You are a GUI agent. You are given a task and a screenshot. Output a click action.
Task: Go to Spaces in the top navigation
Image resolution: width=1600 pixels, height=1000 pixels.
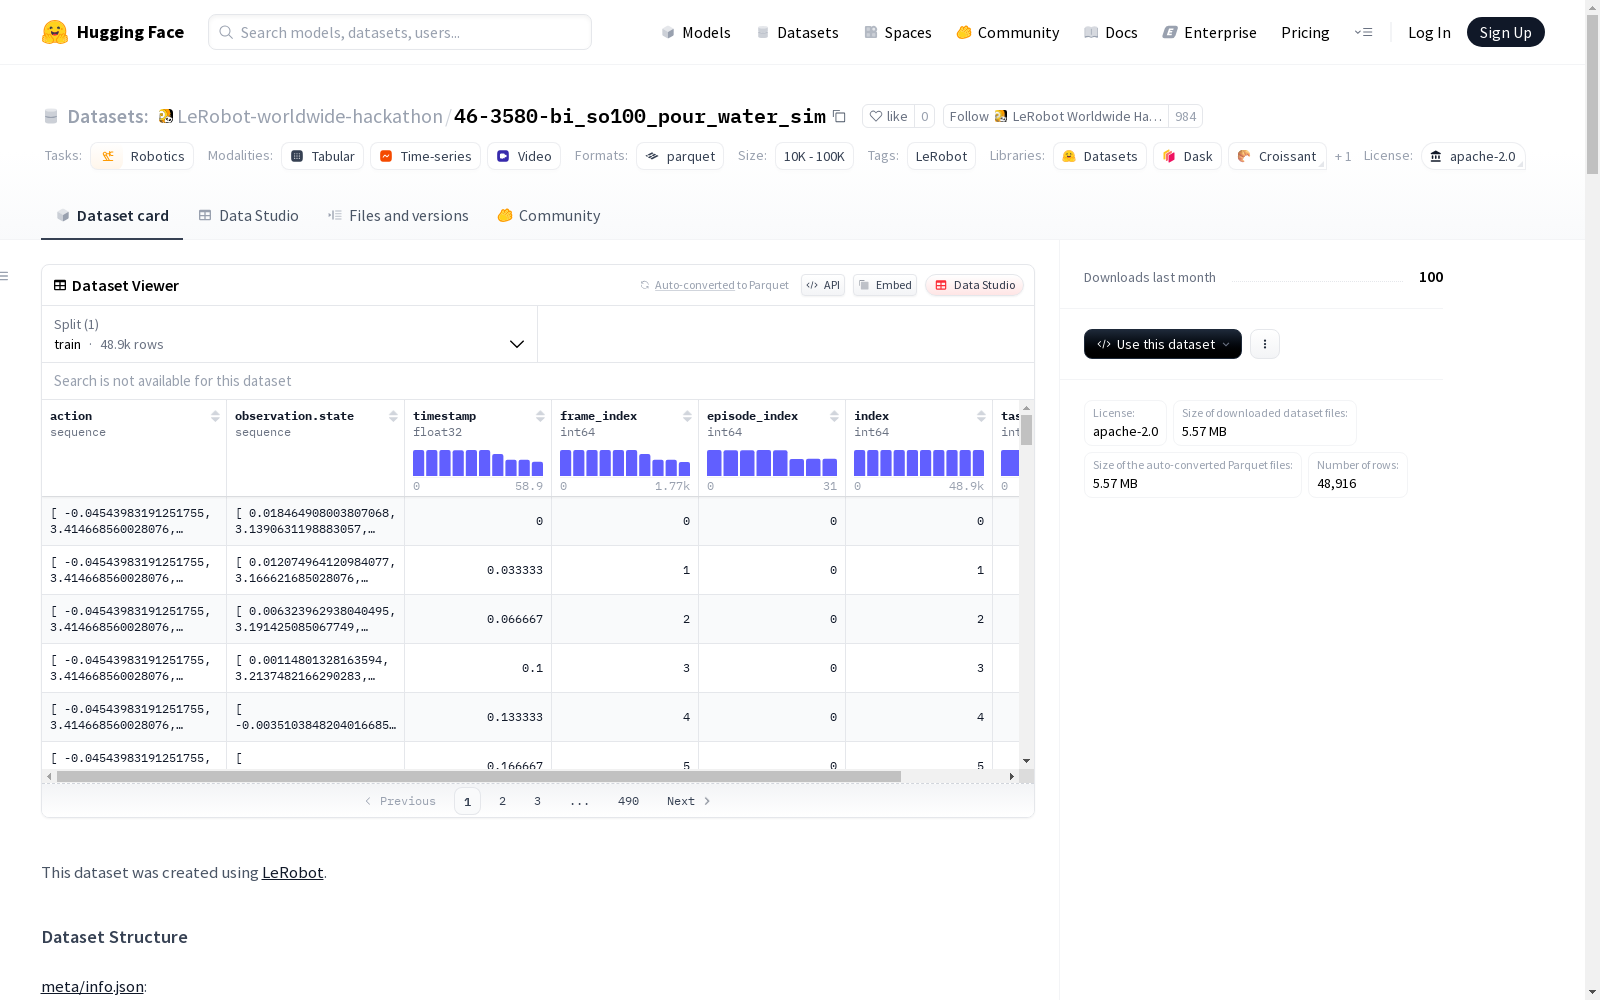[898, 32]
